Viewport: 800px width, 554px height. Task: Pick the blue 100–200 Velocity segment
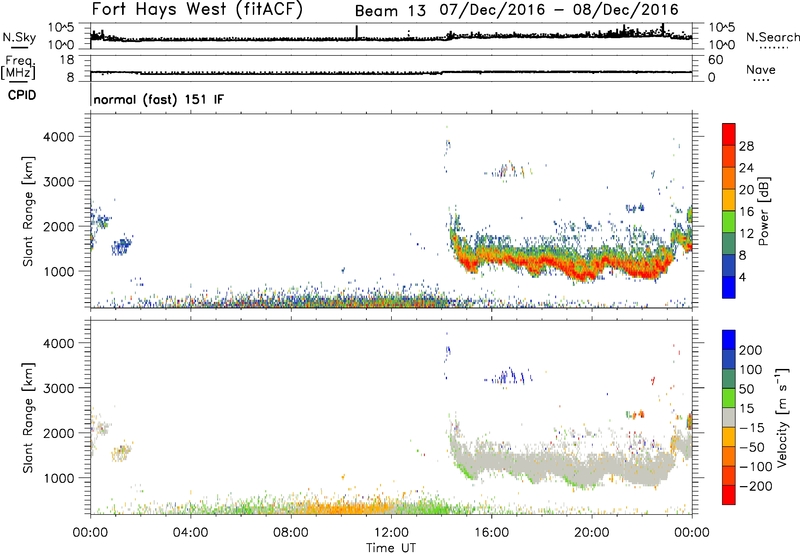pos(729,359)
